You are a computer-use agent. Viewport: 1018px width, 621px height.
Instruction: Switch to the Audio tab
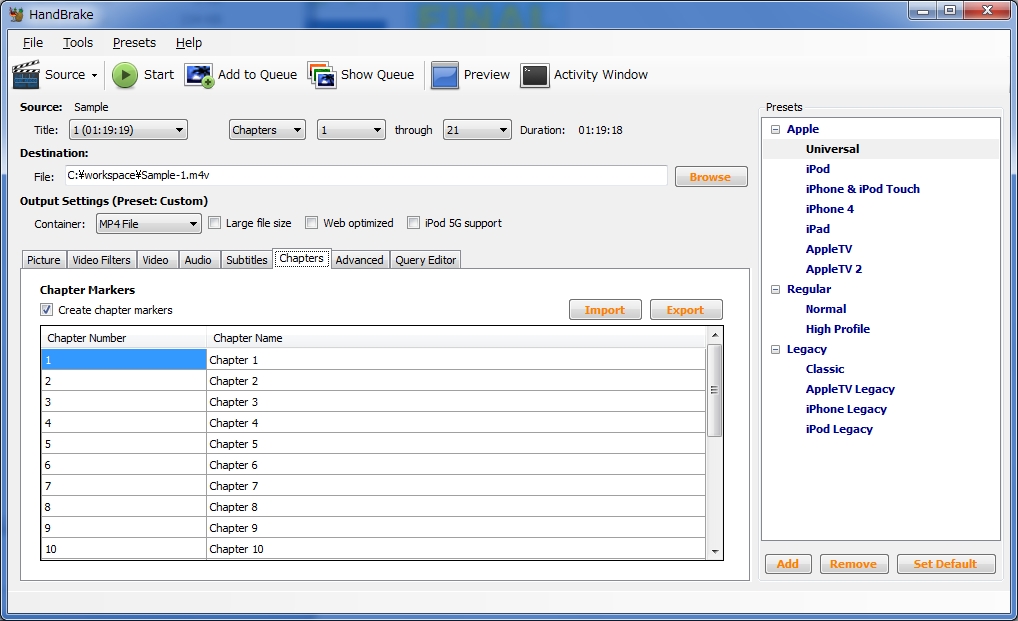(198, 260)
